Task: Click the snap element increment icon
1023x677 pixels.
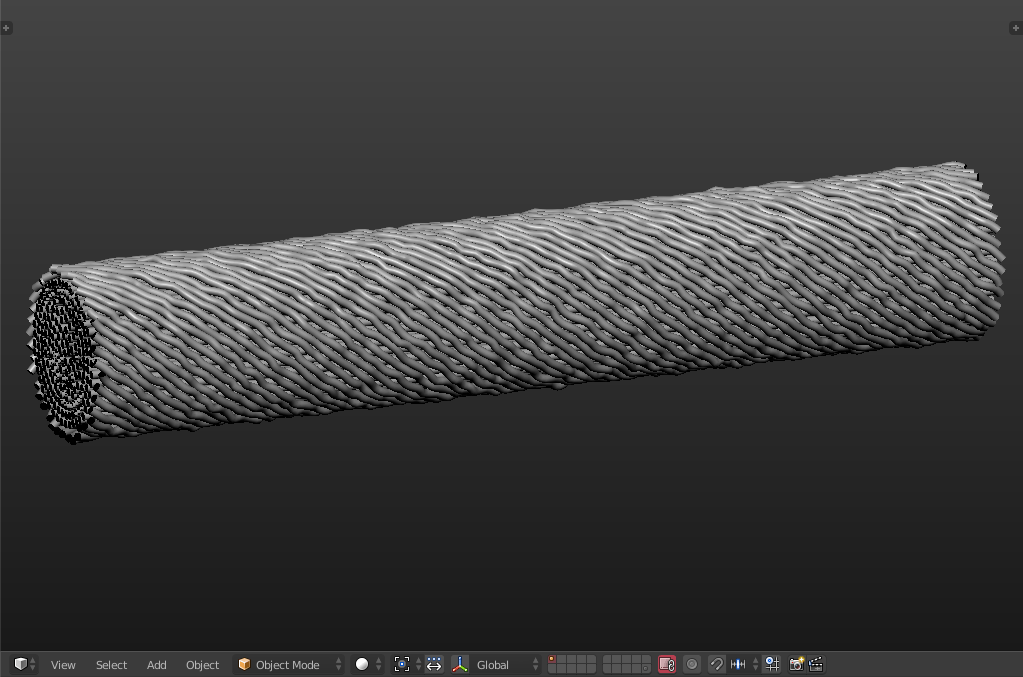Action: coord(738,664)
